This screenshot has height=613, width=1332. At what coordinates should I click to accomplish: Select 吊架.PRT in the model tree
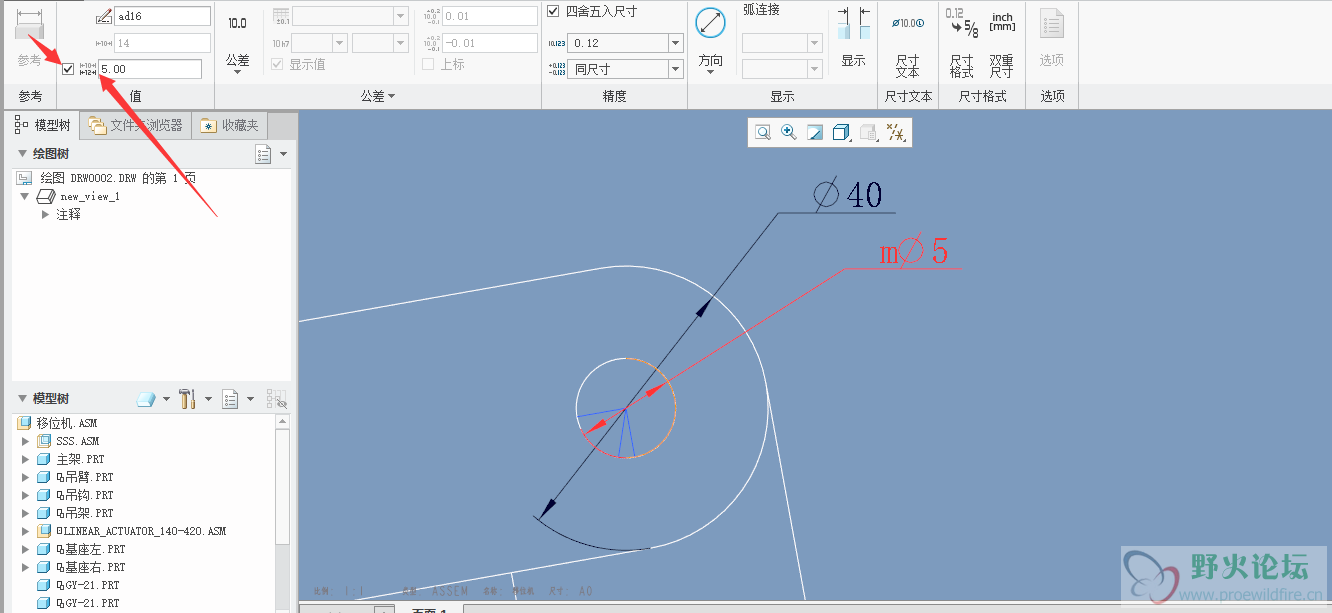coord(85,513)
